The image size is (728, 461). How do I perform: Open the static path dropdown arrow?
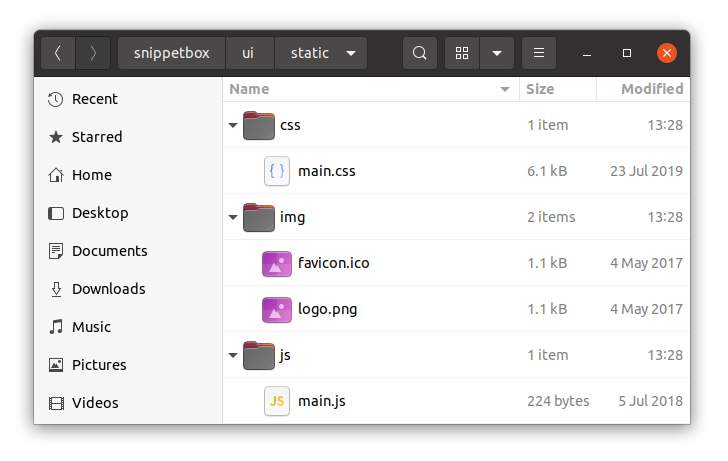(x=350, y=53)
